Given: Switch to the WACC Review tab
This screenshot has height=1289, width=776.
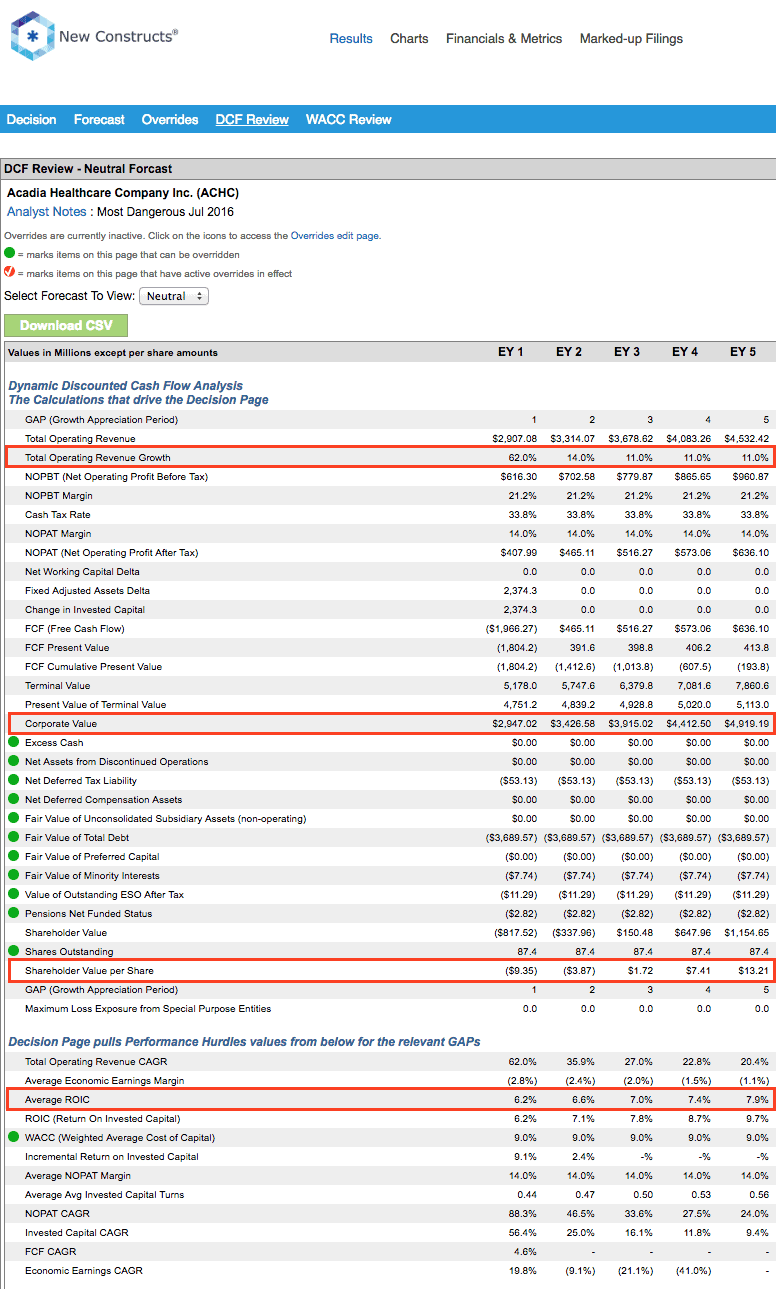Looking at the screenshot, I should 349,119.
